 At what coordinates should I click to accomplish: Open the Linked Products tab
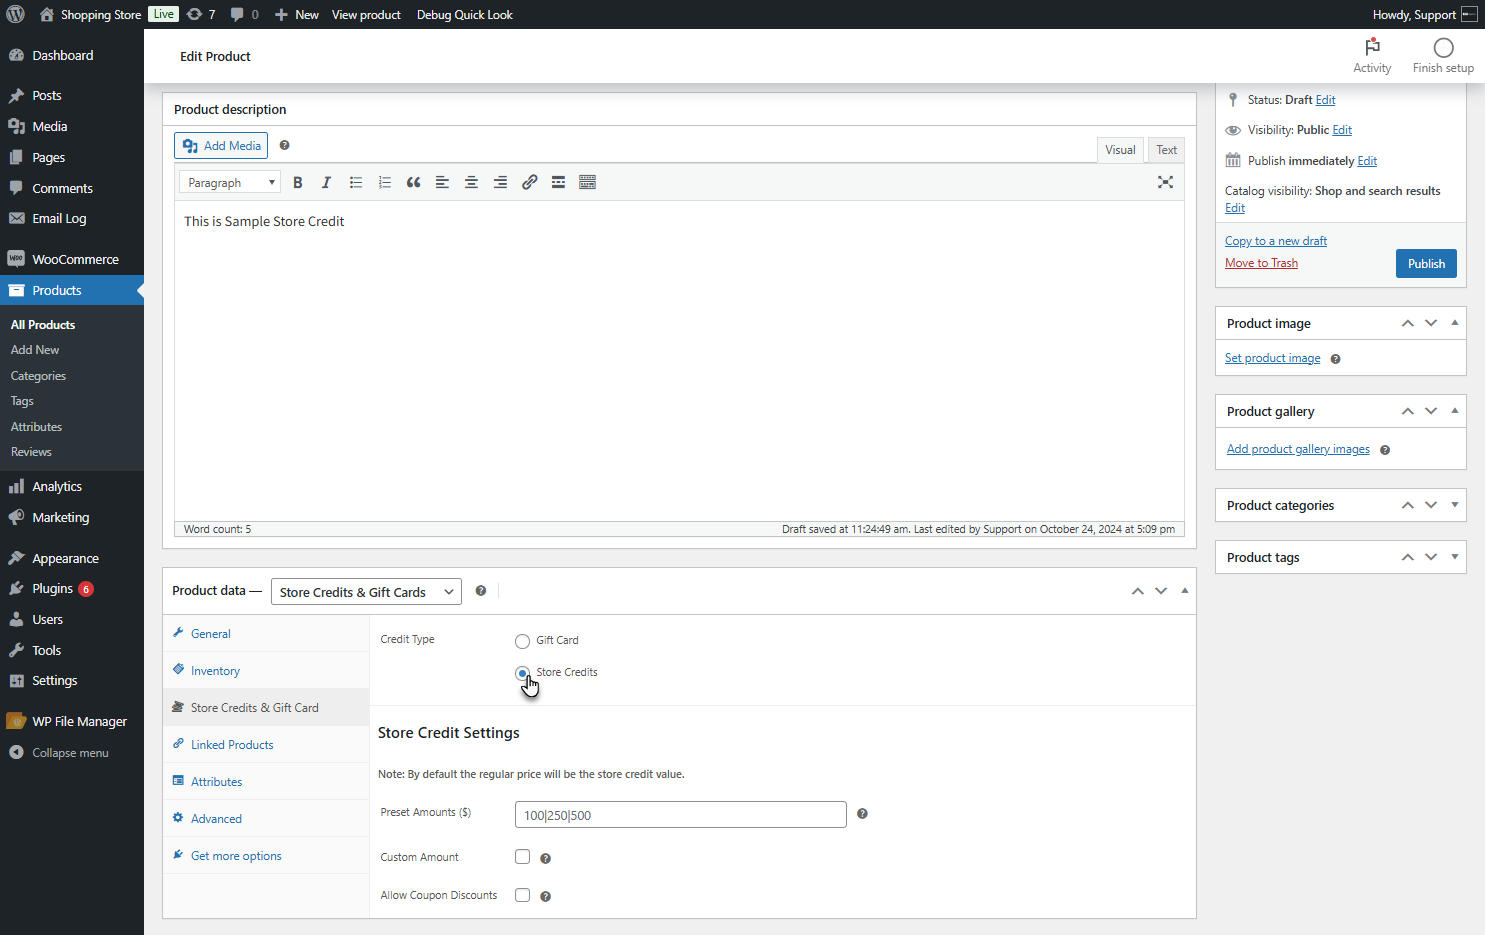[x=266, y=745]
